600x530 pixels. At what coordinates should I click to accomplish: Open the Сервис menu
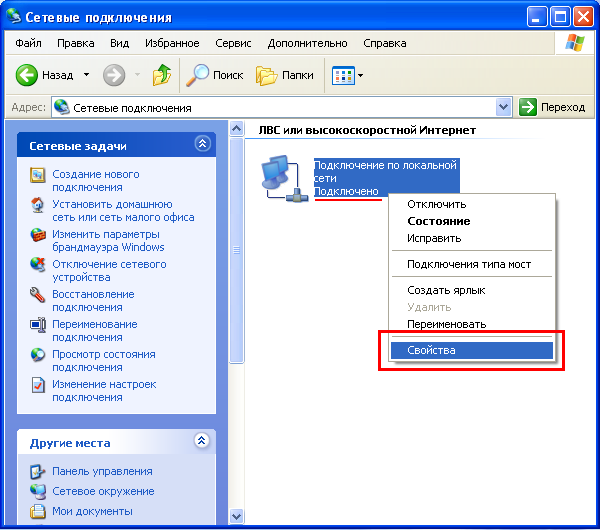233,43
